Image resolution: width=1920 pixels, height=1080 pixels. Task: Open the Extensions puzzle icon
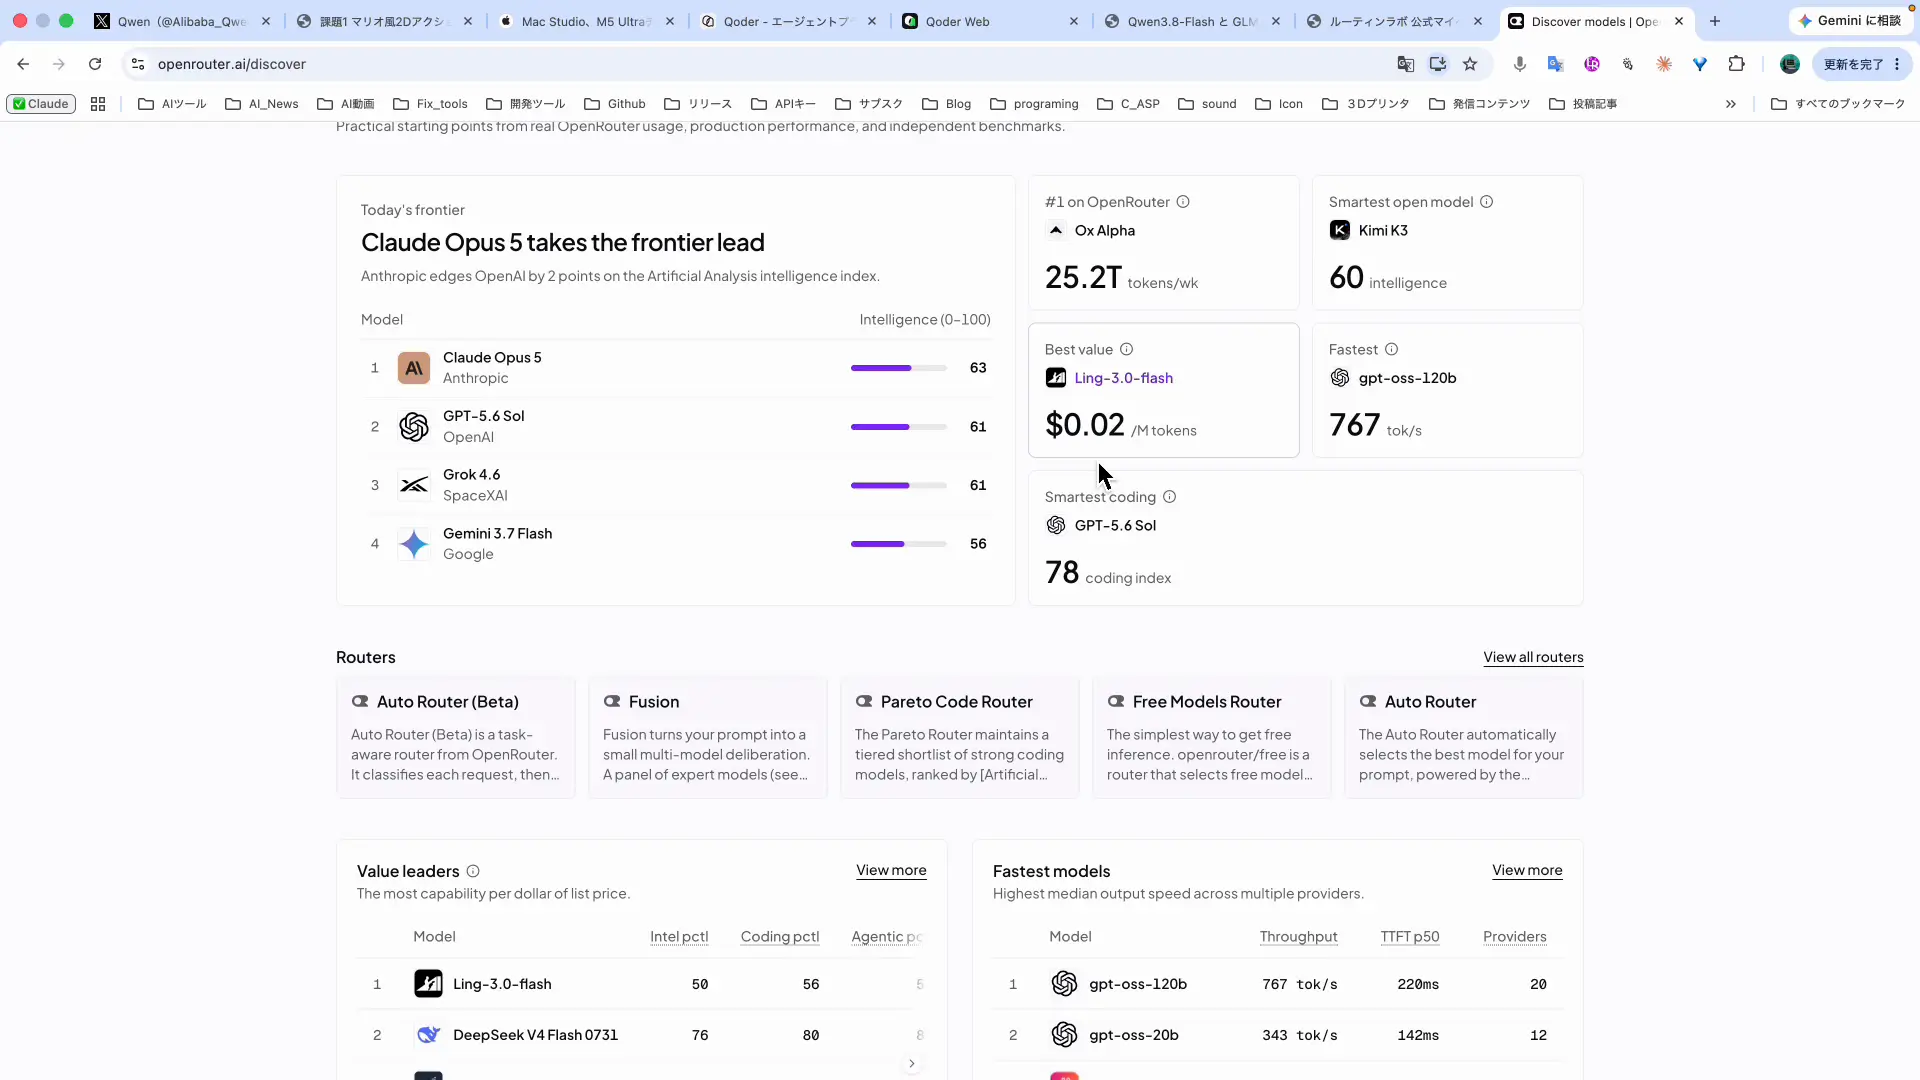[1736, 64]
